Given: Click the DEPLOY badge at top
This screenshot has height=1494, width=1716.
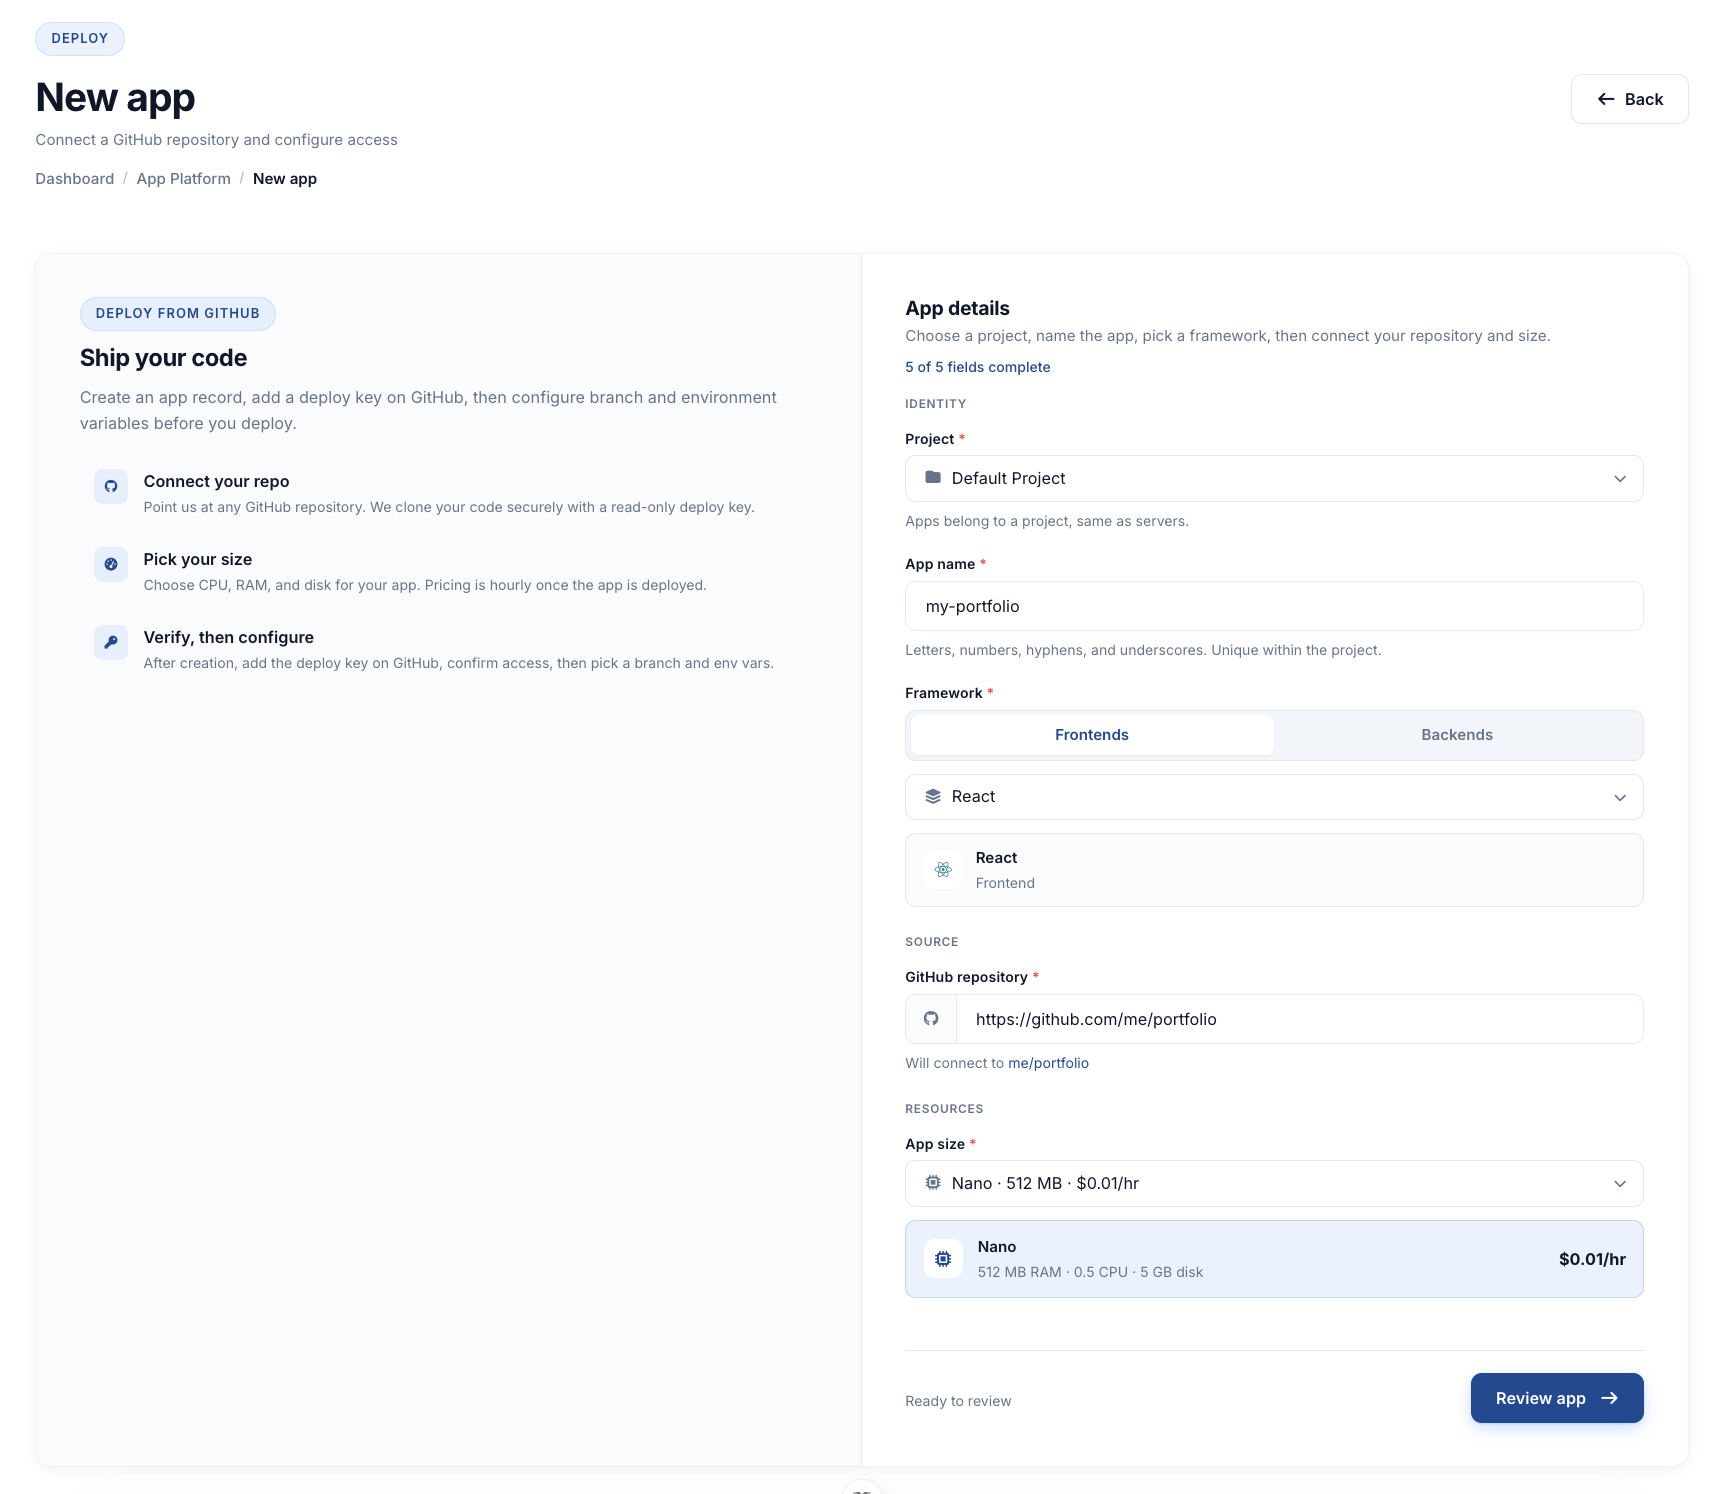Looking at the screenshot, I should [x=80, y=39].
